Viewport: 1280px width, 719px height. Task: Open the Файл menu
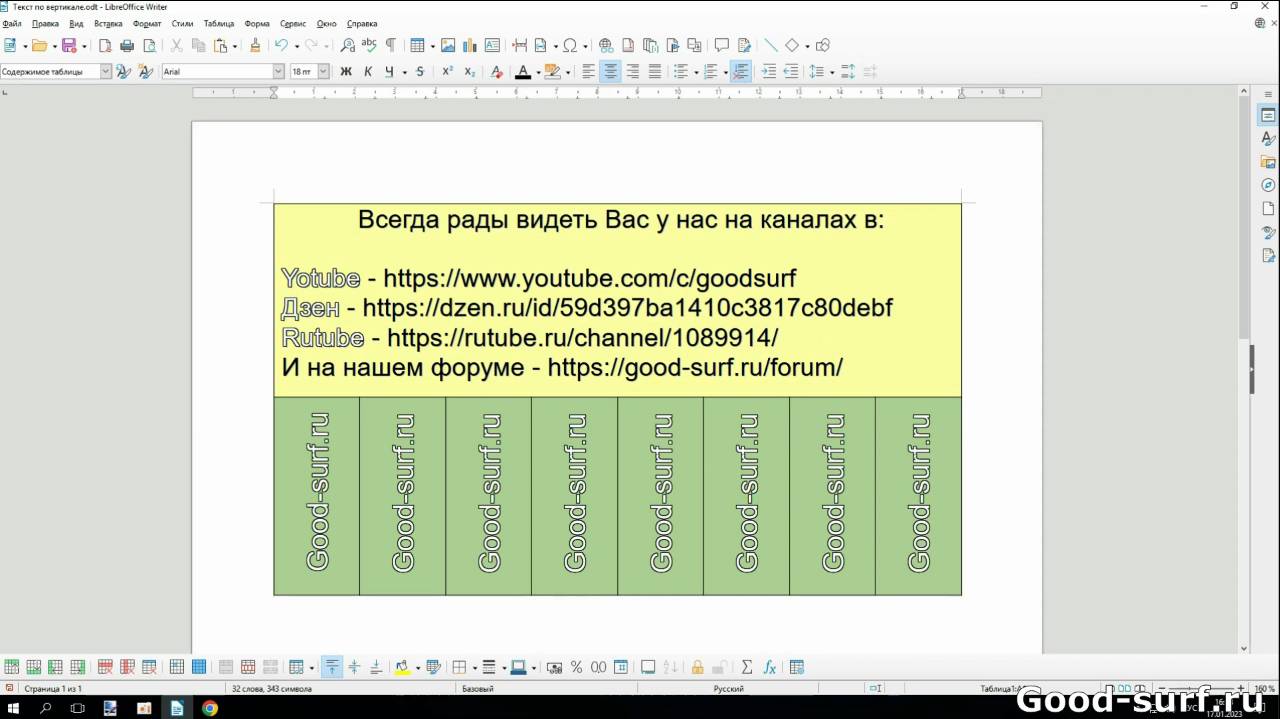pos(12,23)
